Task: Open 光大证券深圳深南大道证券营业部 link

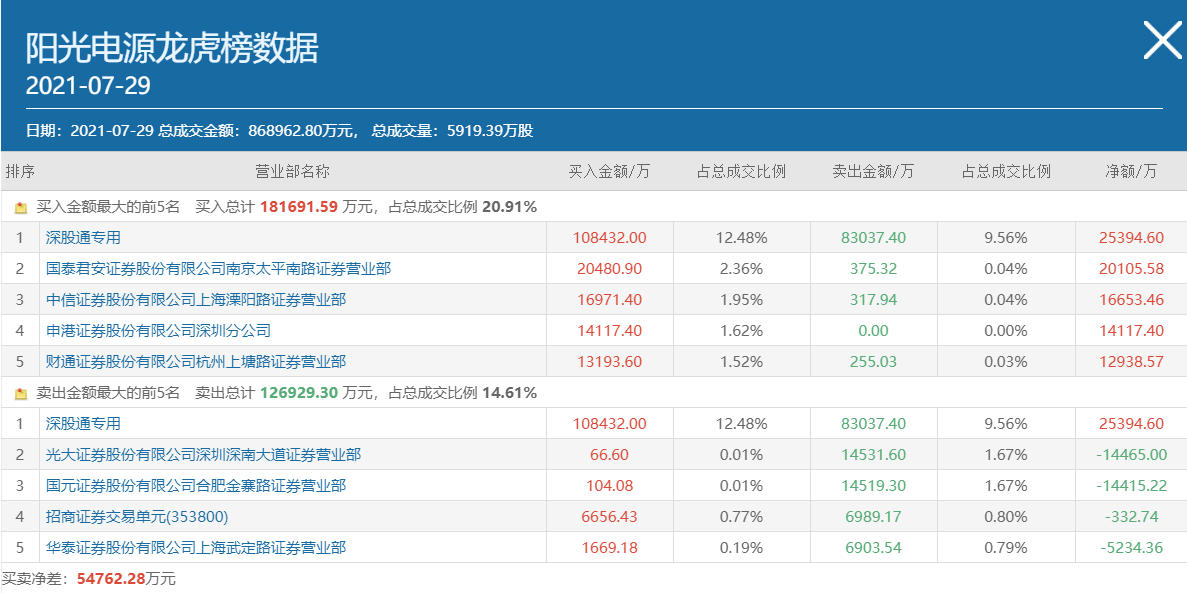Action: tap(203, 455)
